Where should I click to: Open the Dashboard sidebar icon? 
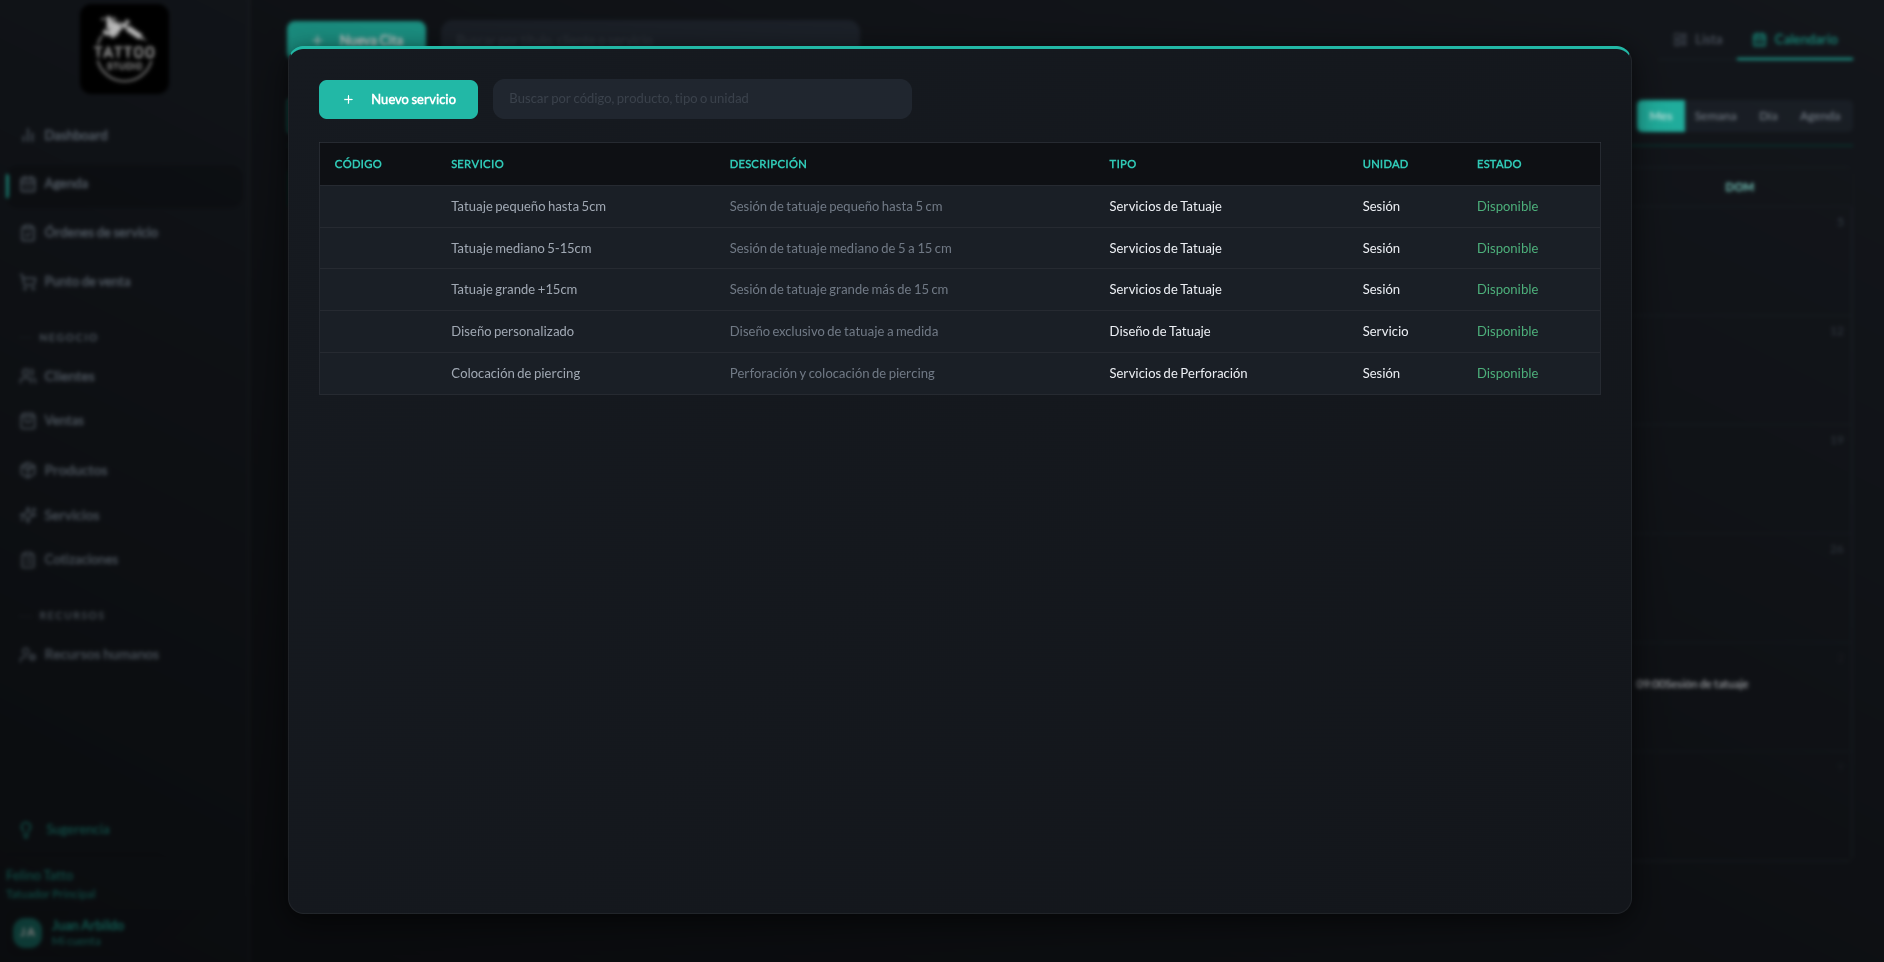click(x=28, y=135)
